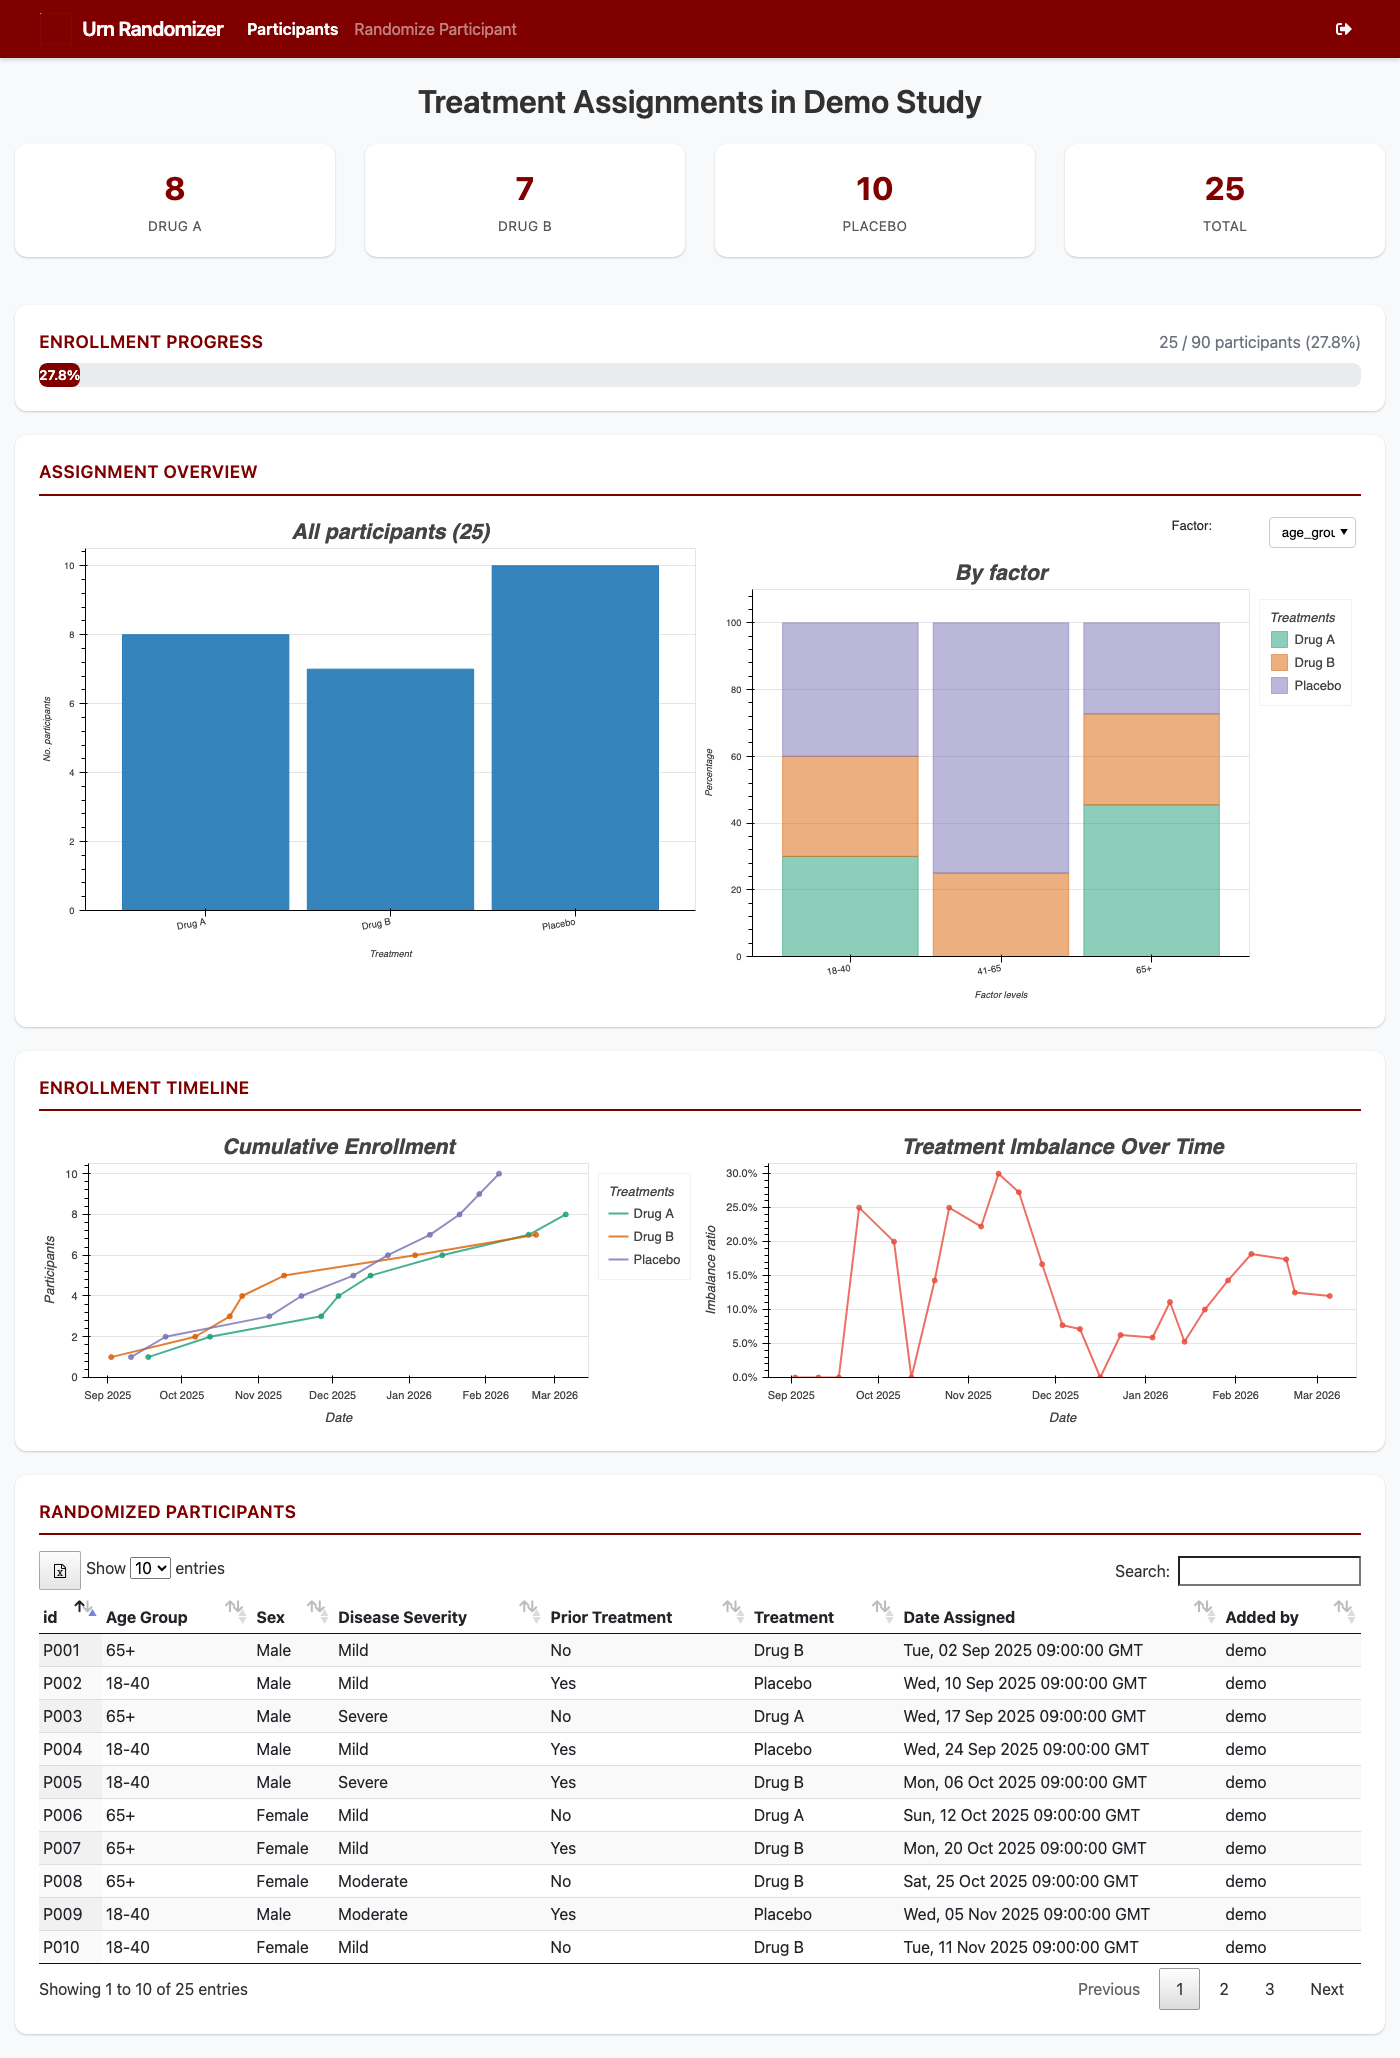Viewport: 1400px width, 2058px height.
Task: Focus the table Search input field
Action: [x=1269, y=1571]
